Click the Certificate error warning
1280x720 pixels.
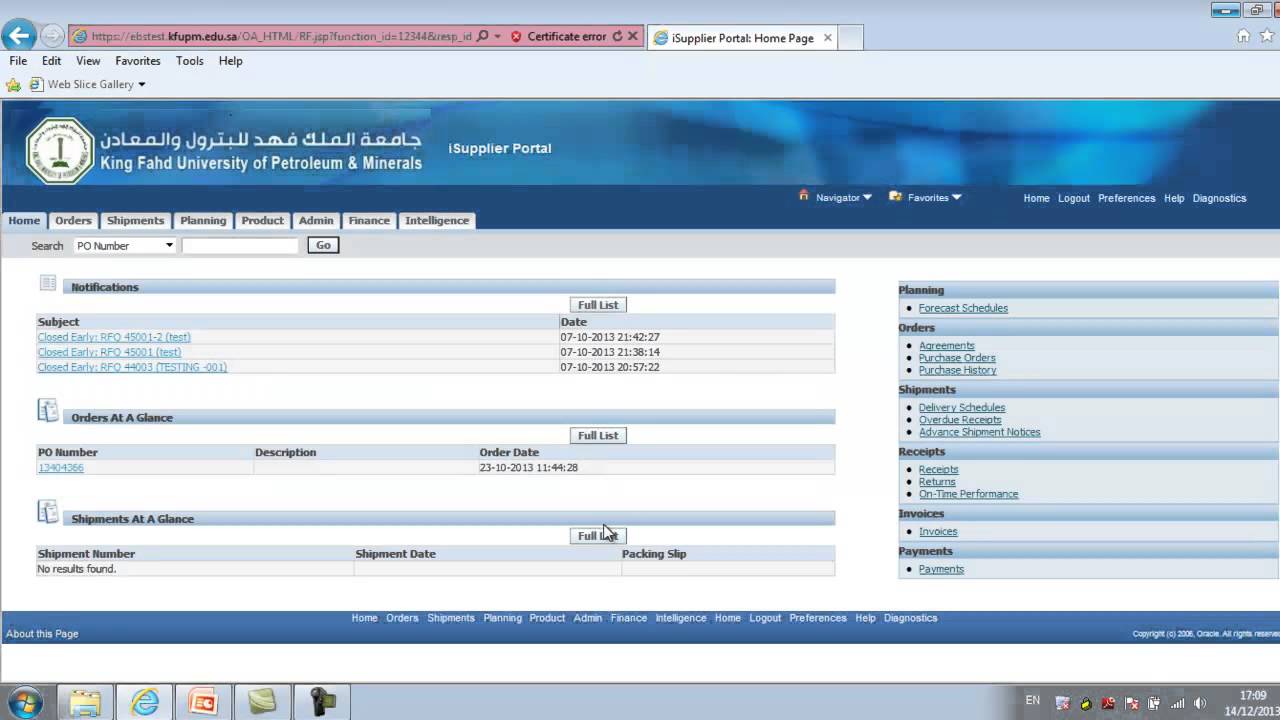(x=558, y=36)
